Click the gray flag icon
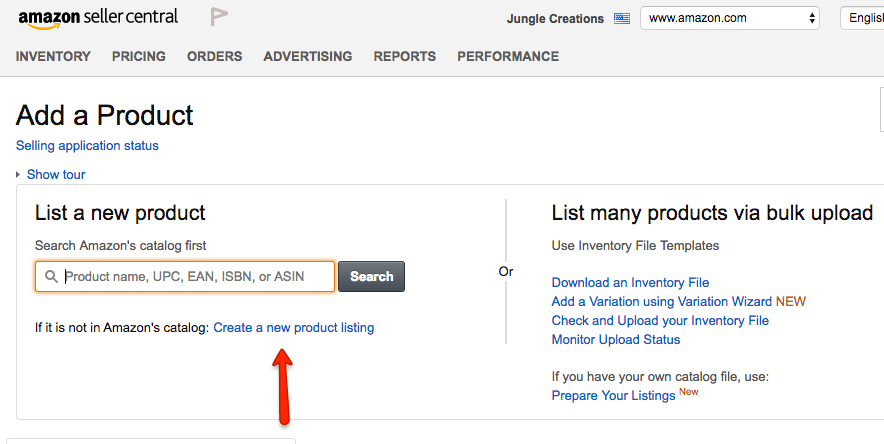884x444 pixels. tap(219, 17)
